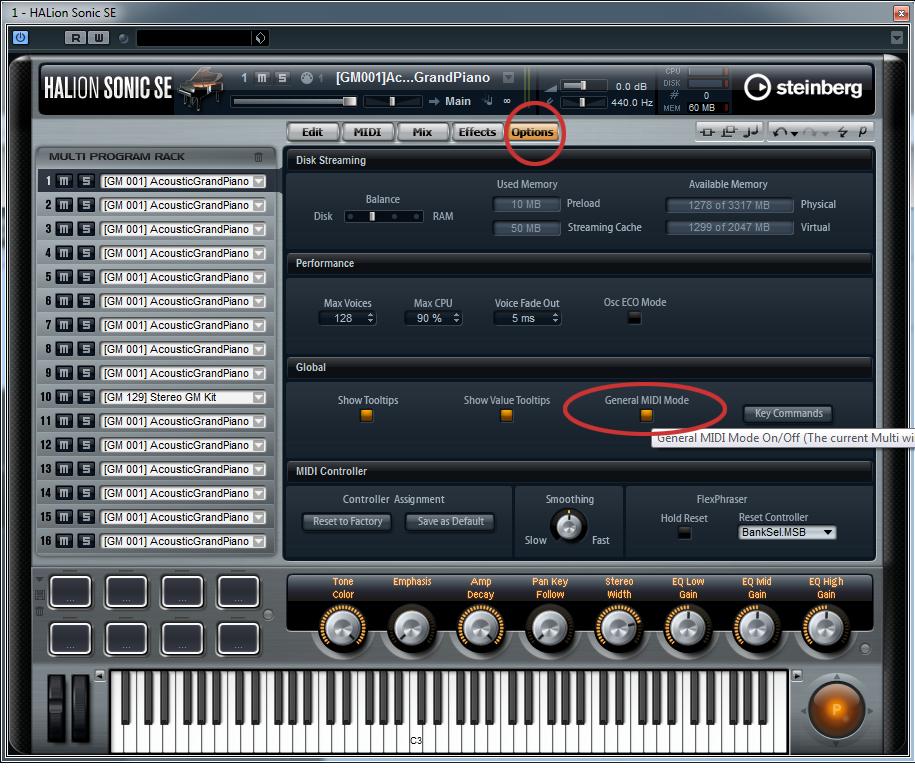This screenshot has height=768, width=915.
Task: Switch to the Edit tab
Action: tap(312, 132)
